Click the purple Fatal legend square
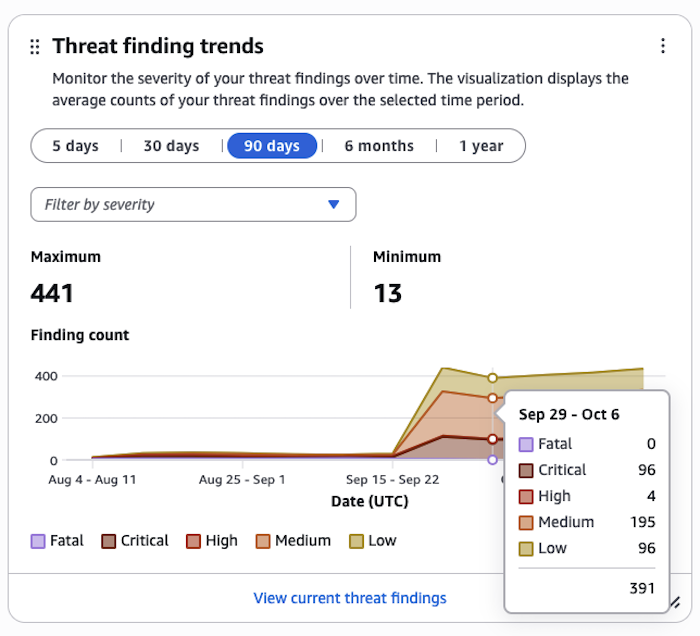Image resolution: width=700 pixels, height=636 pixels. [x=38, y=541]
